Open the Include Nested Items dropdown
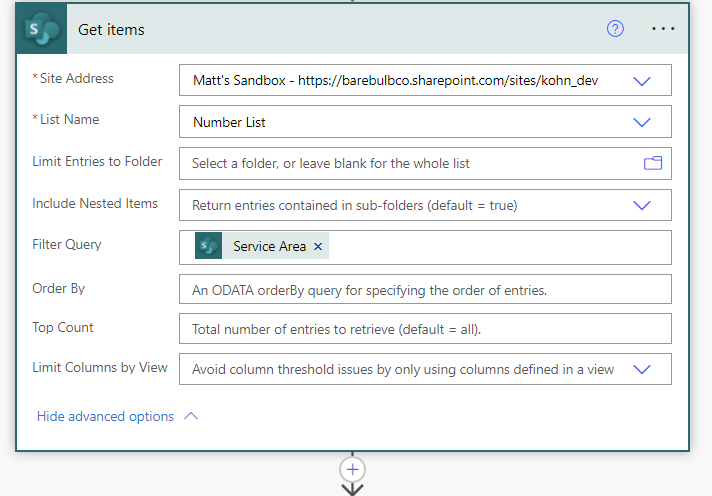712x496 pixels. (x=642, y=205)
